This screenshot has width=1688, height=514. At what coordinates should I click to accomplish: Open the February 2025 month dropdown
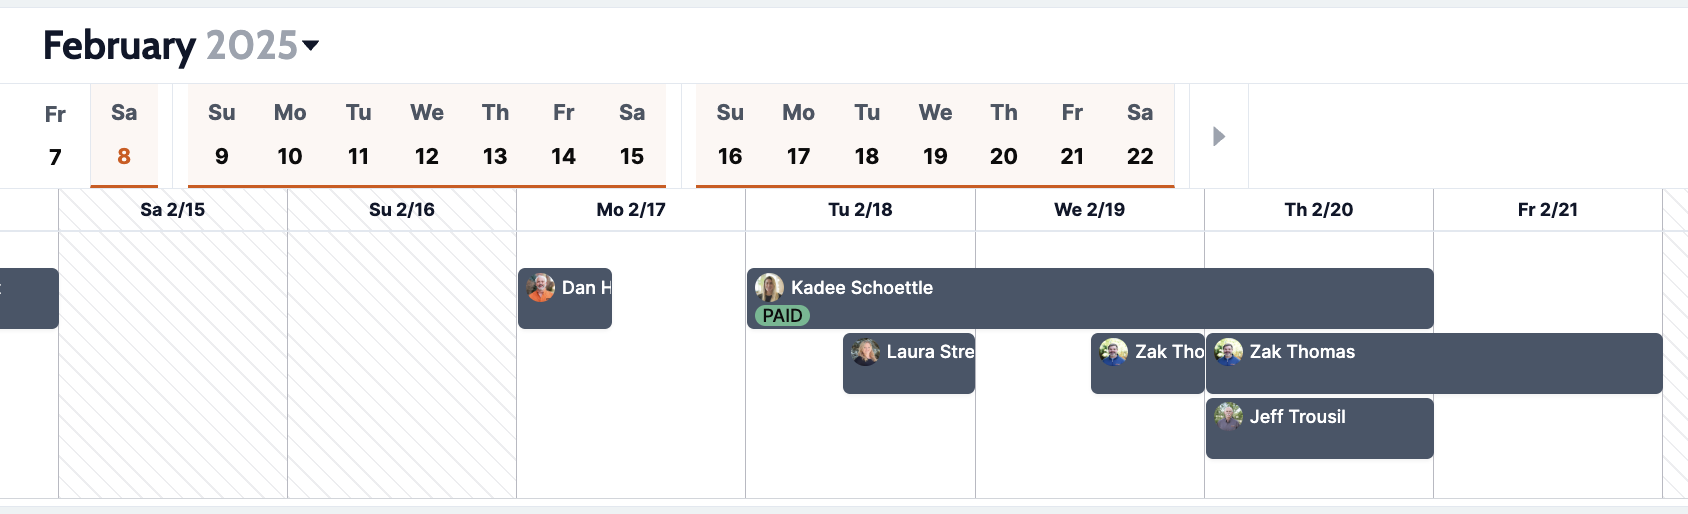point(310,45)
